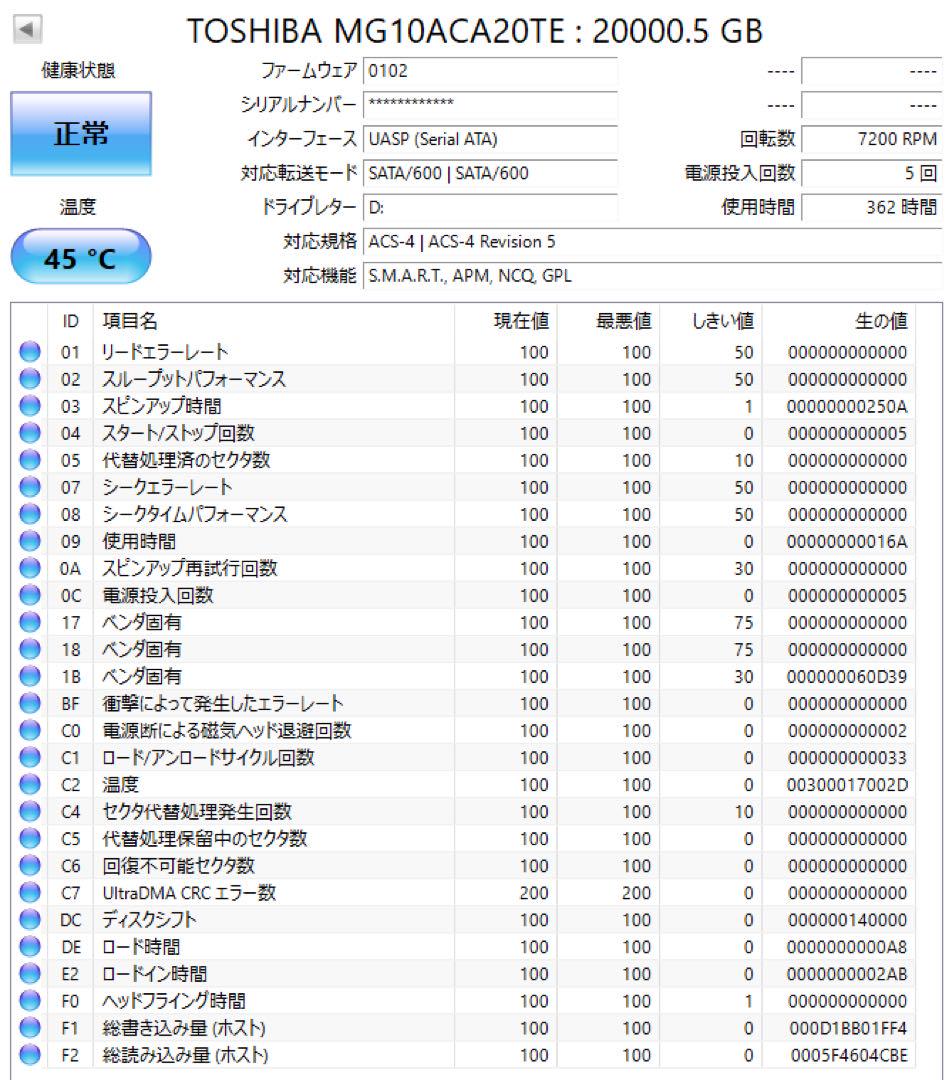Click the power-on count field 5 回

click(871, 173)
